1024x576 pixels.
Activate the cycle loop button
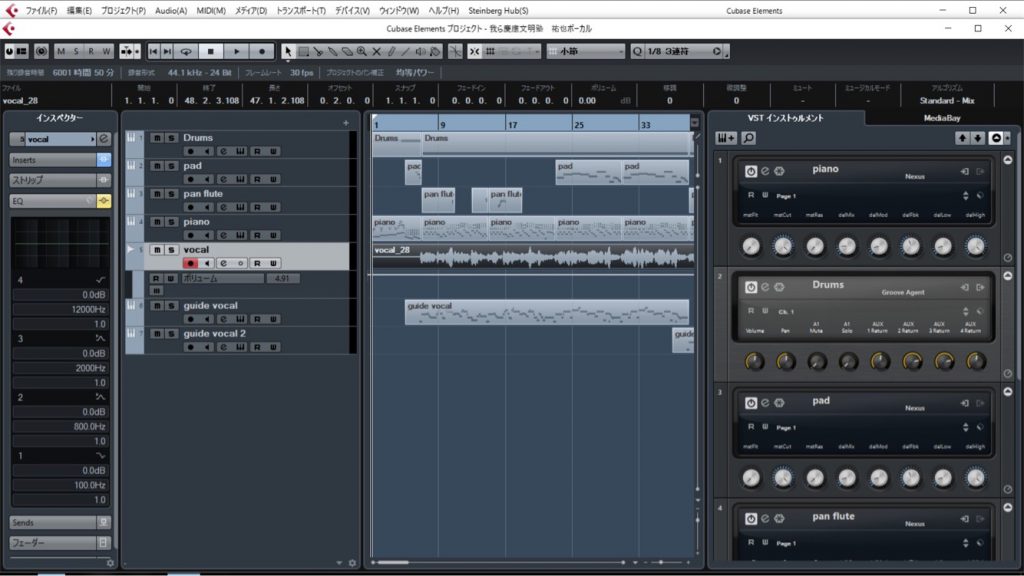[x=186, y=51]
